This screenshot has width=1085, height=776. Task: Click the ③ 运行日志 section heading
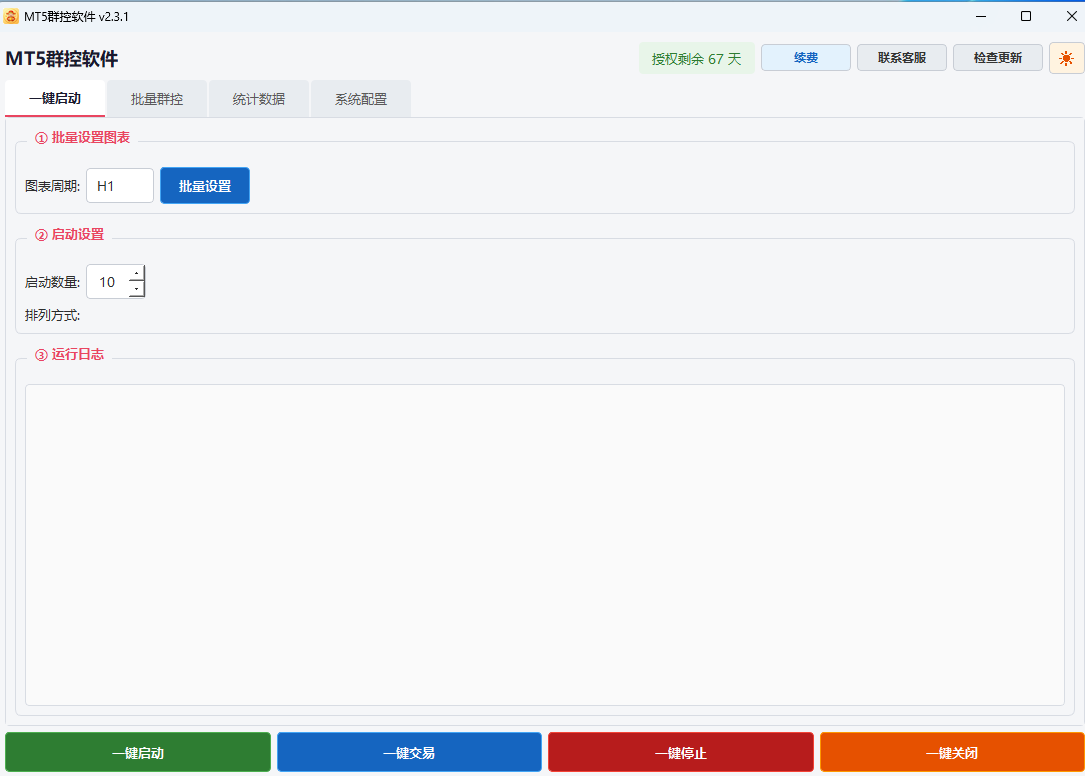point(69,354)
